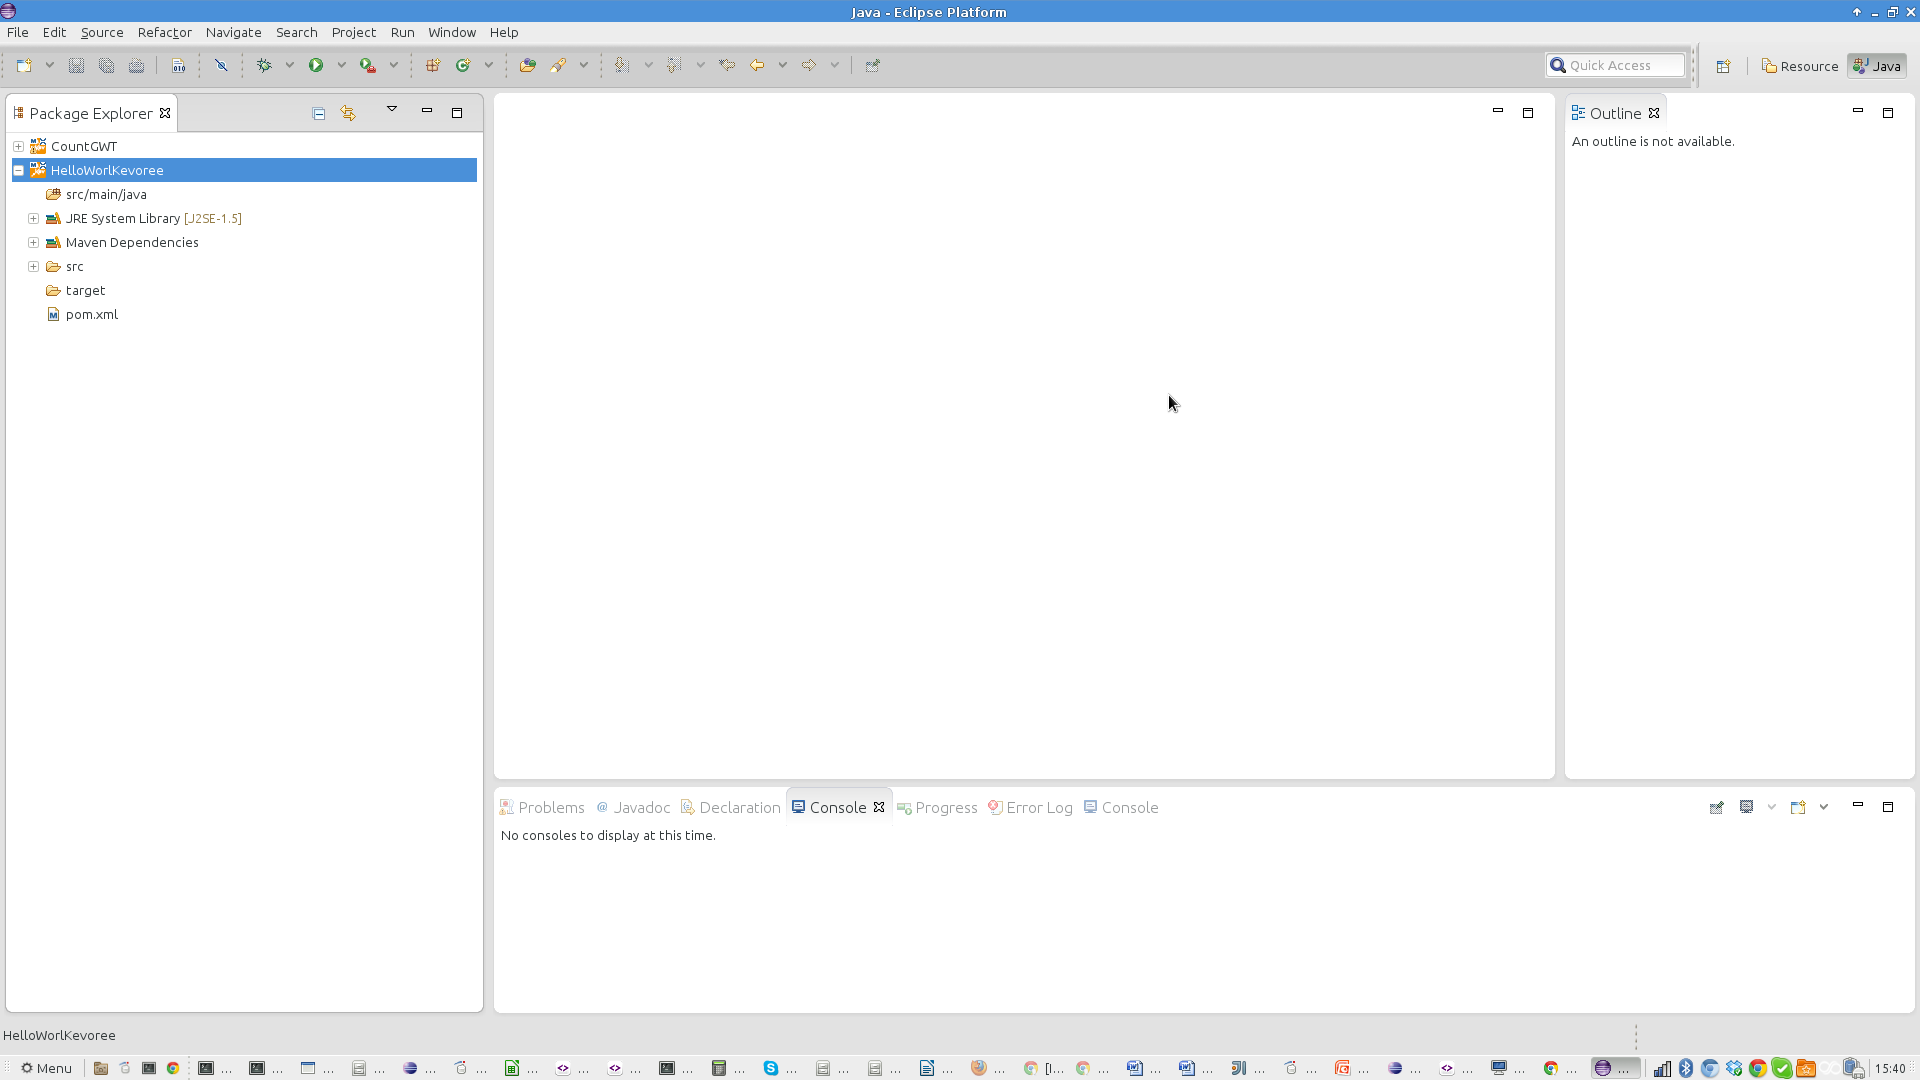Click the Display Selected Console icon
Viewport: 1920px width, 1080px height.
pyautogui.click(x=1747, y=807)
